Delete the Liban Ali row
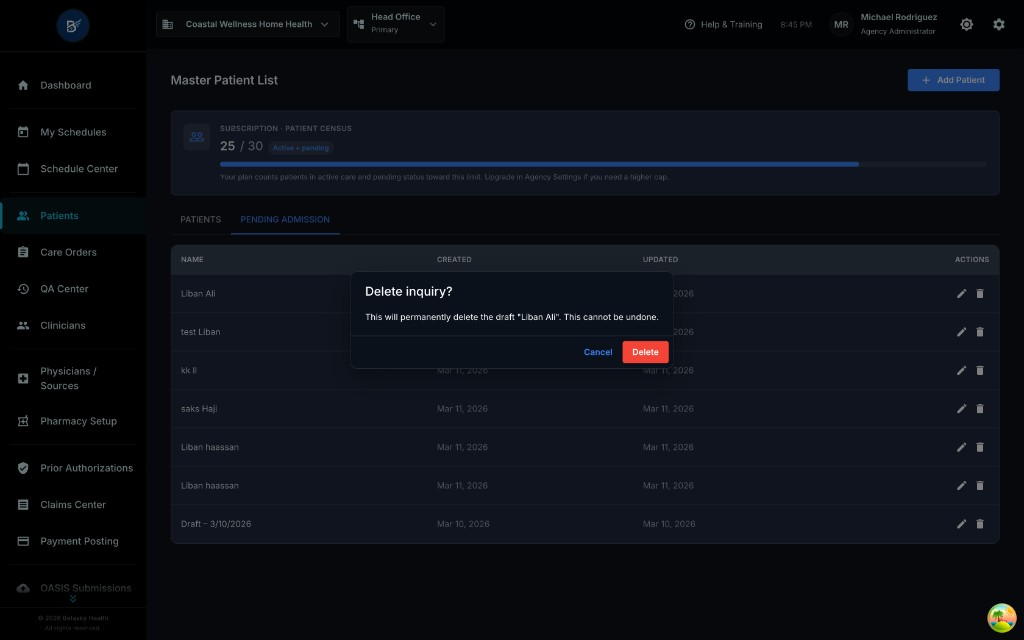Image resolution: width=1024 pixels, height=640 pixels. tap(980, 293)
